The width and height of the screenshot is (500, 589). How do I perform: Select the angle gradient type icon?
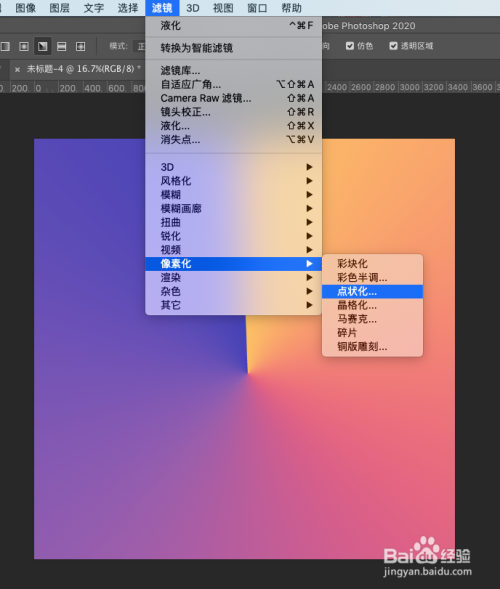(x=42, y=46)
